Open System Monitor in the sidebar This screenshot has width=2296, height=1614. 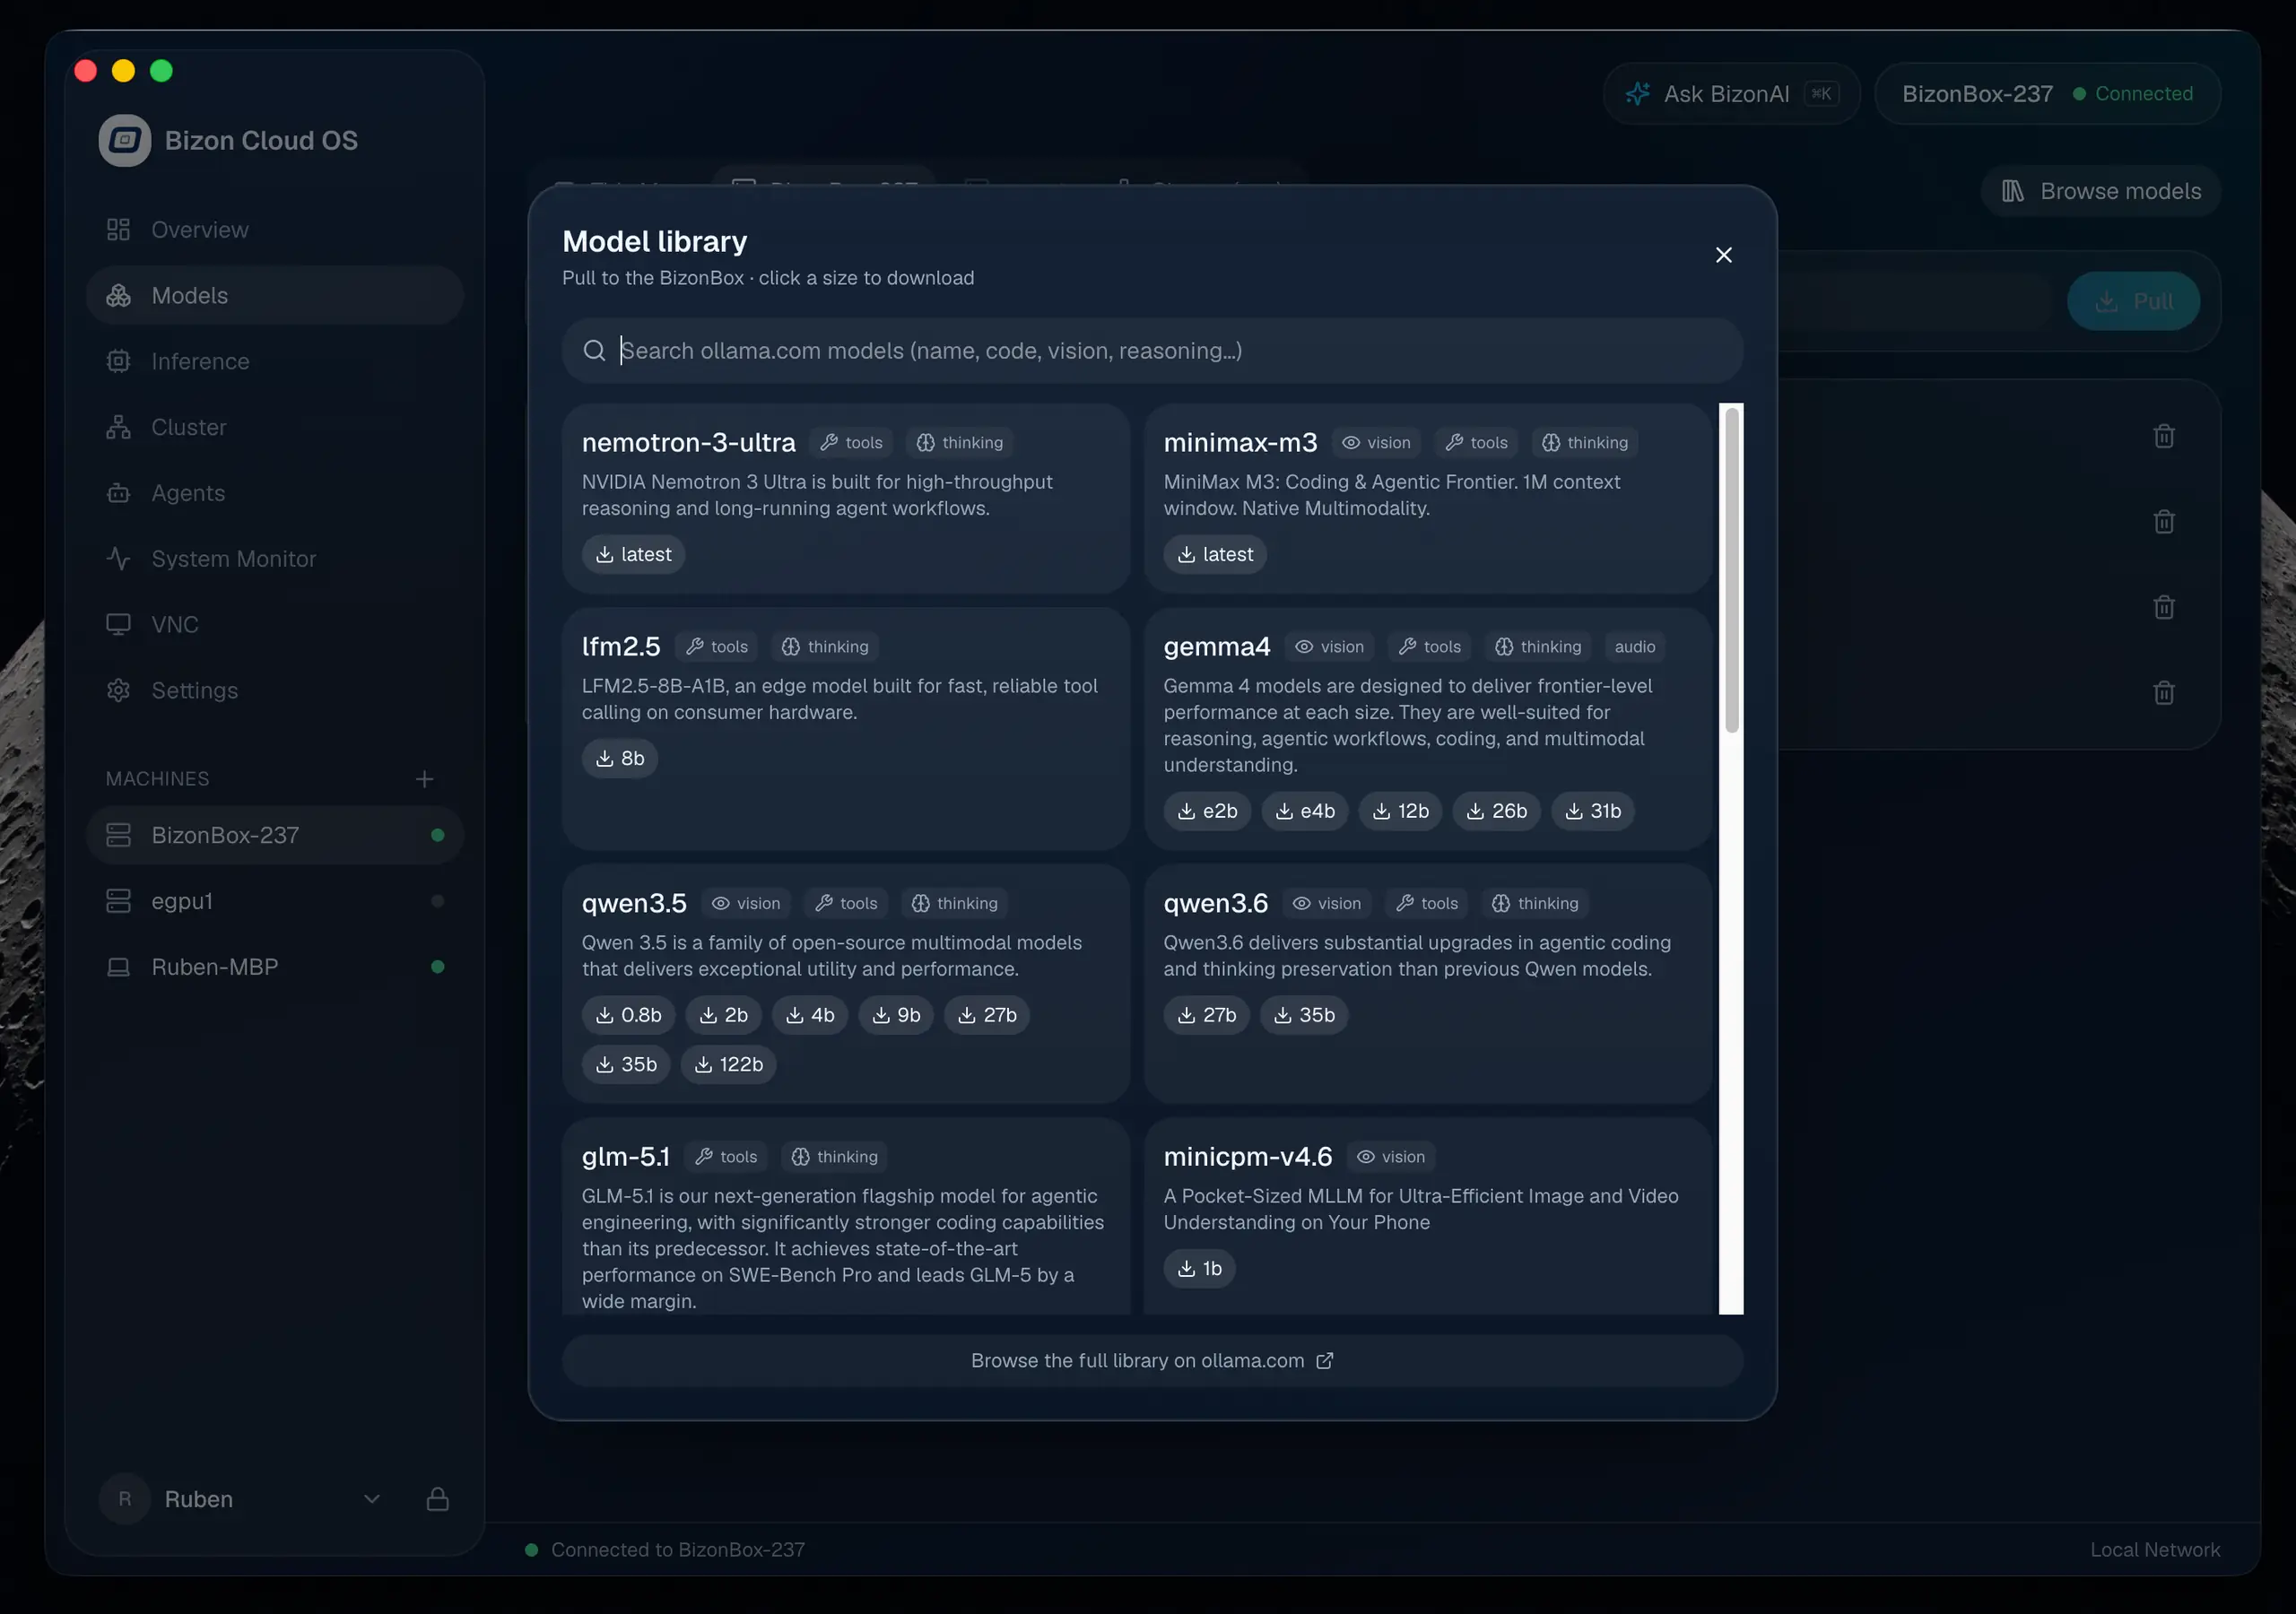pyautogui.click(x=274, y=559)
